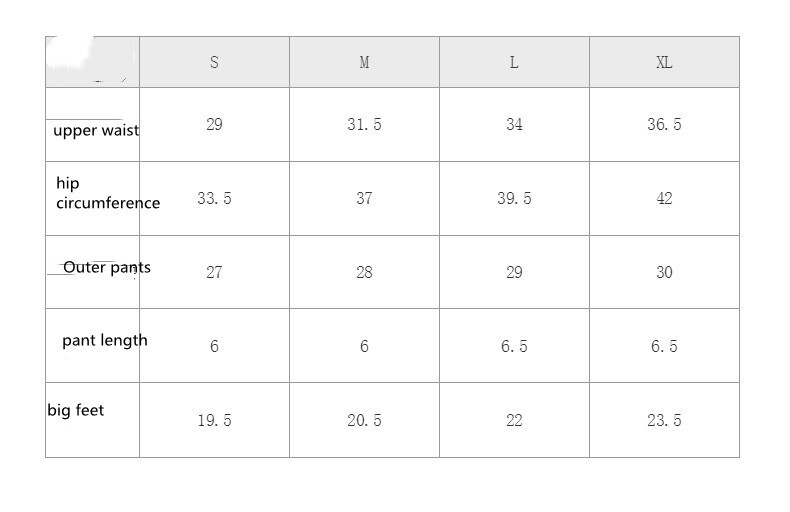Click the L size column header
The height and width of the screenshot is (512, 790).
[514, 62]
